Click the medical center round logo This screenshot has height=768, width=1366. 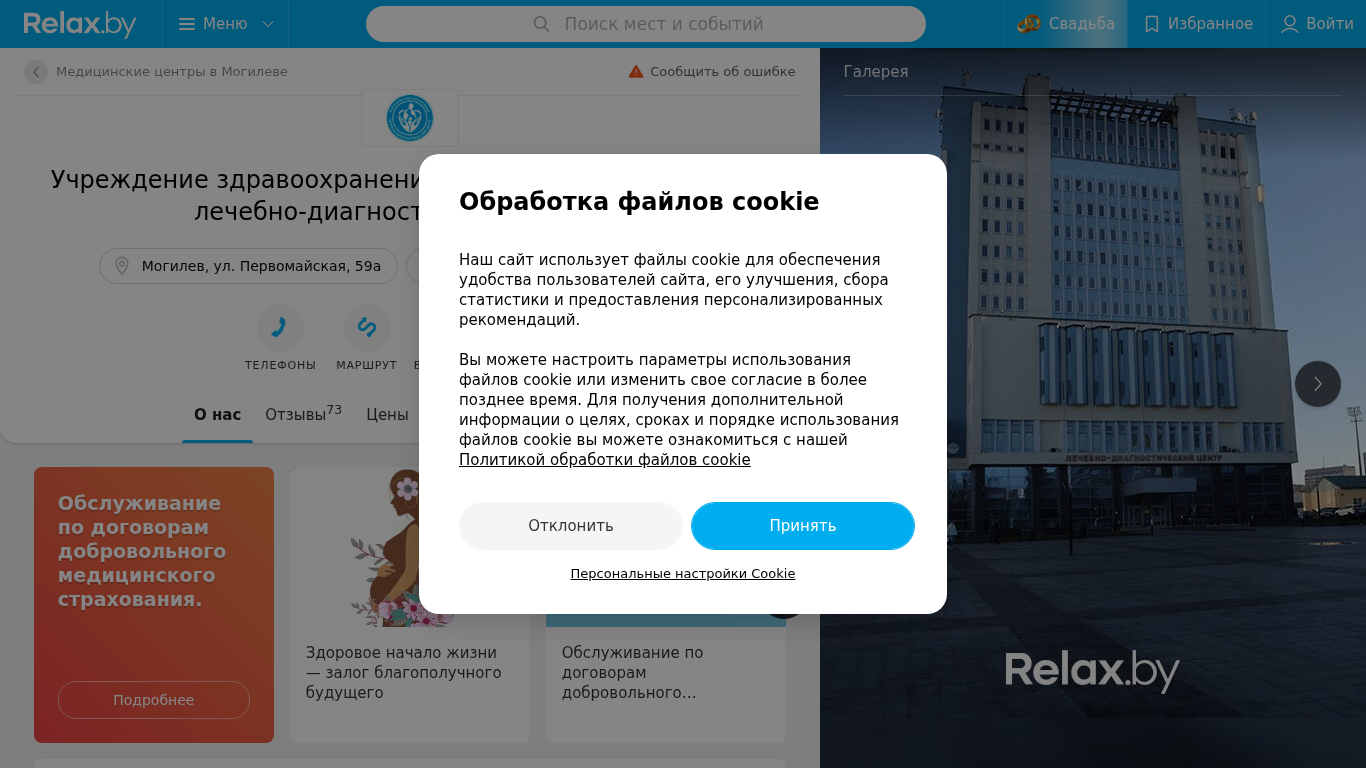(410, 118)
